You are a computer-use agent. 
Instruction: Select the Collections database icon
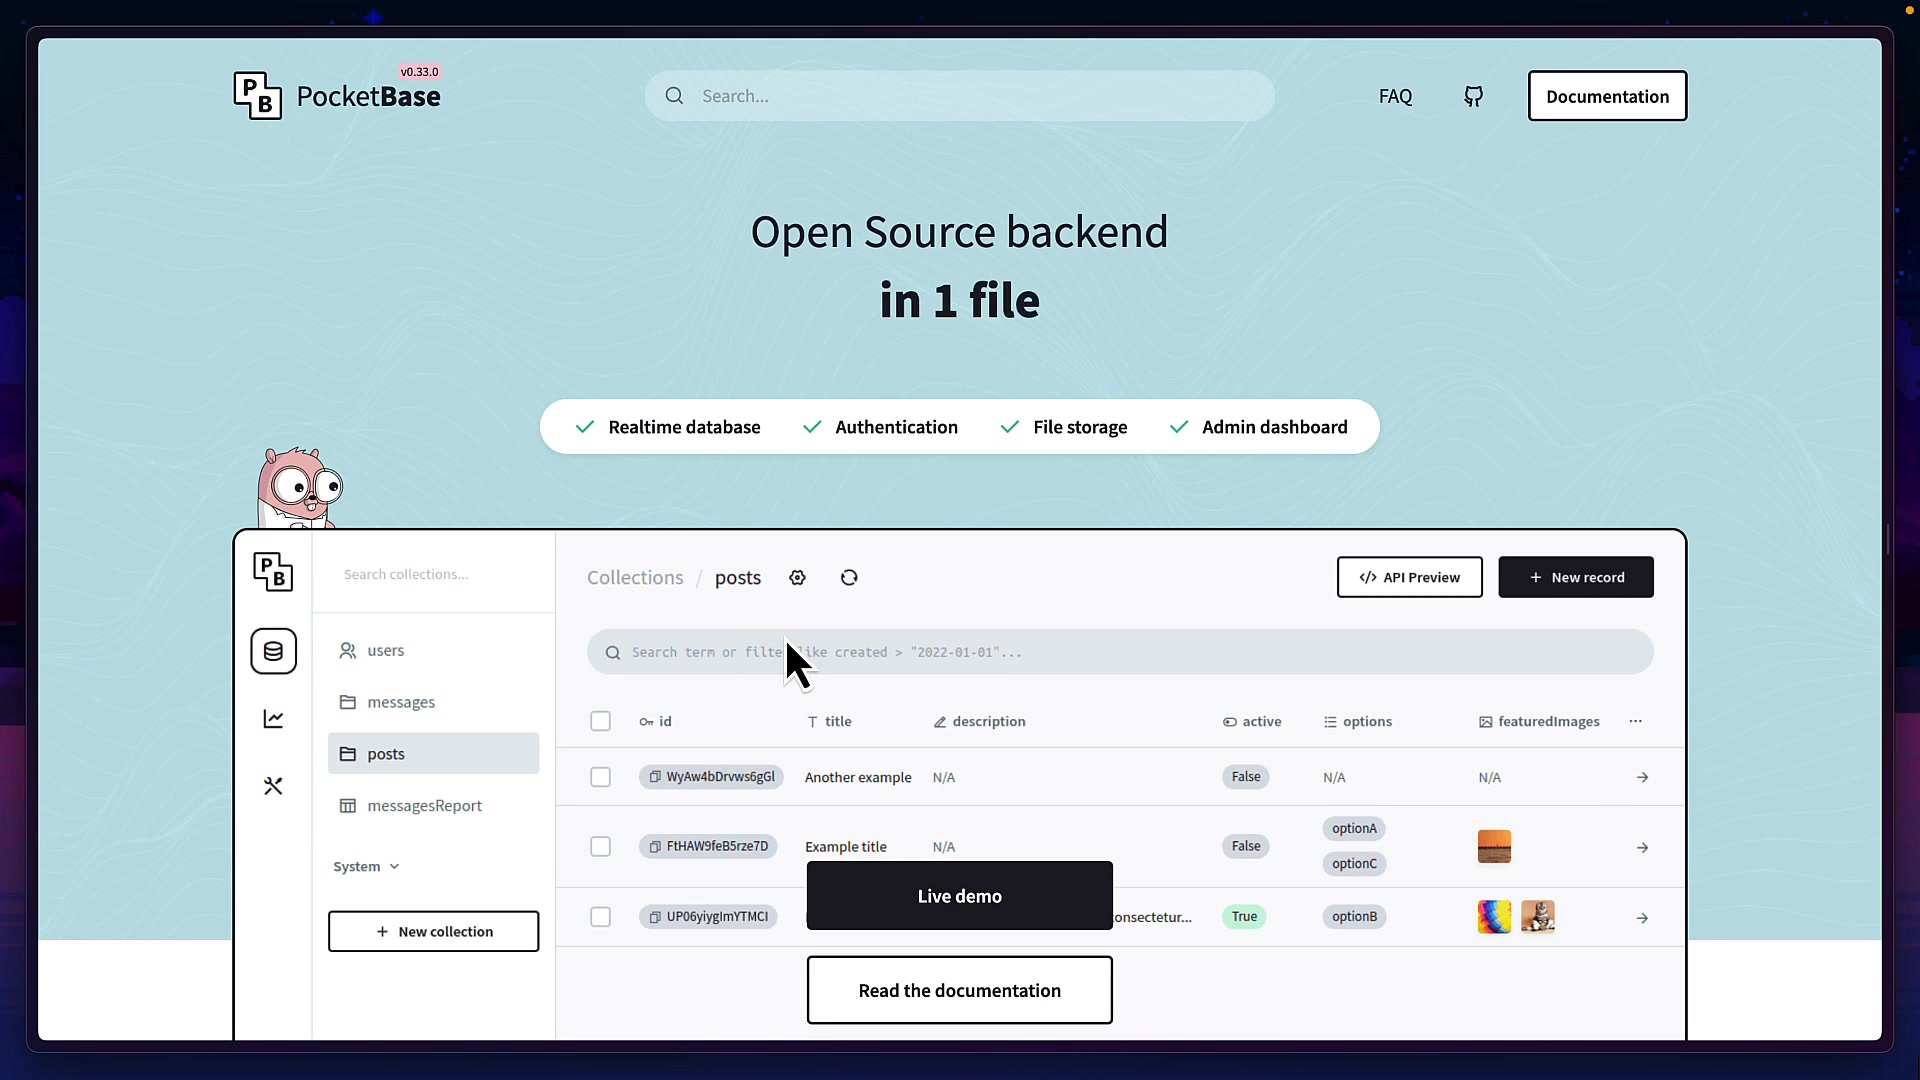click(273, 651)
